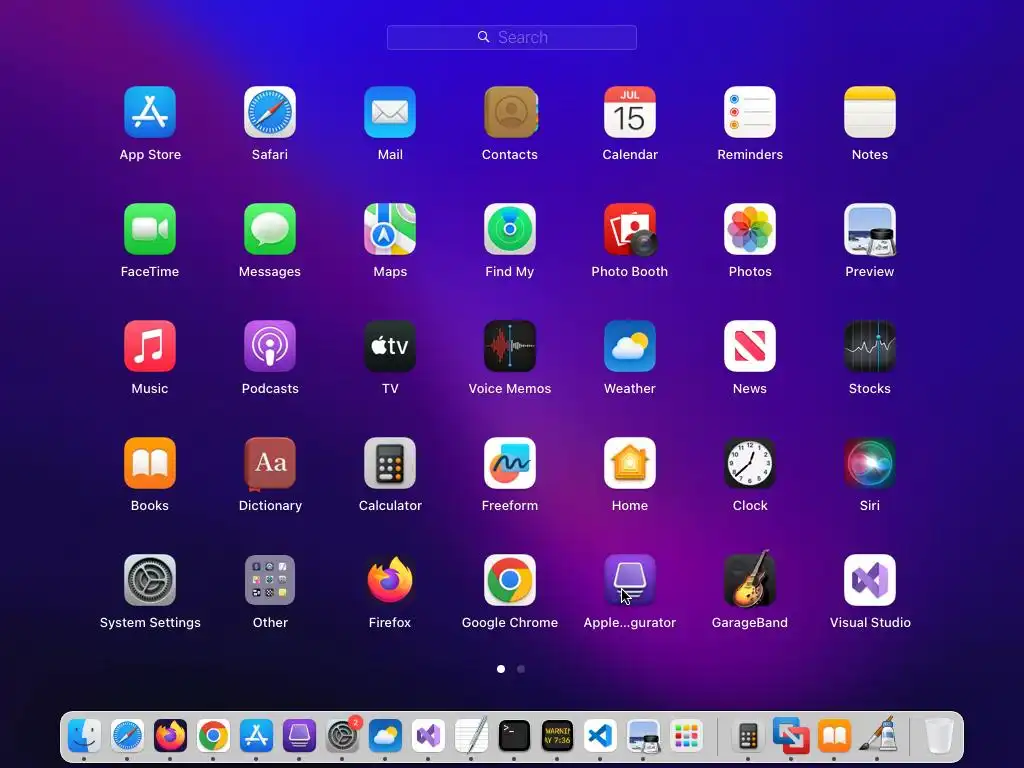Select the first Launchpad page dot

click(501, 669)
